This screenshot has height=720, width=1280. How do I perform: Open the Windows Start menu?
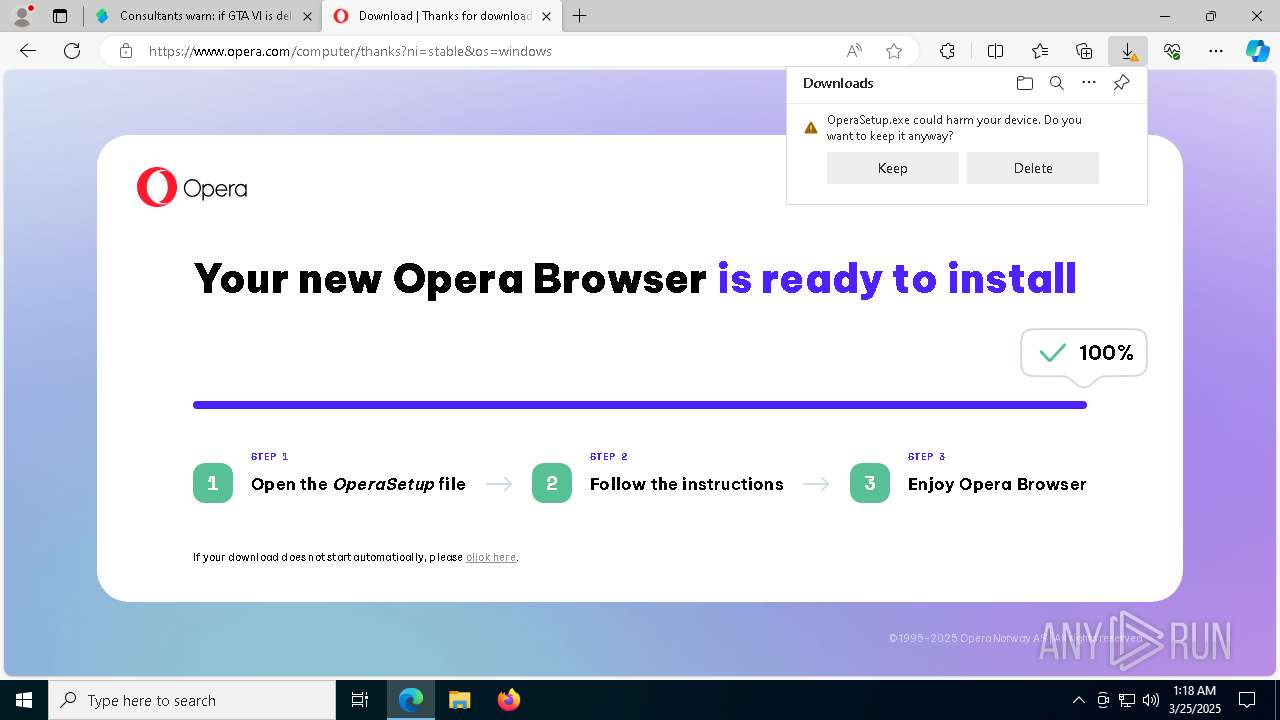(x=24, y=700)
